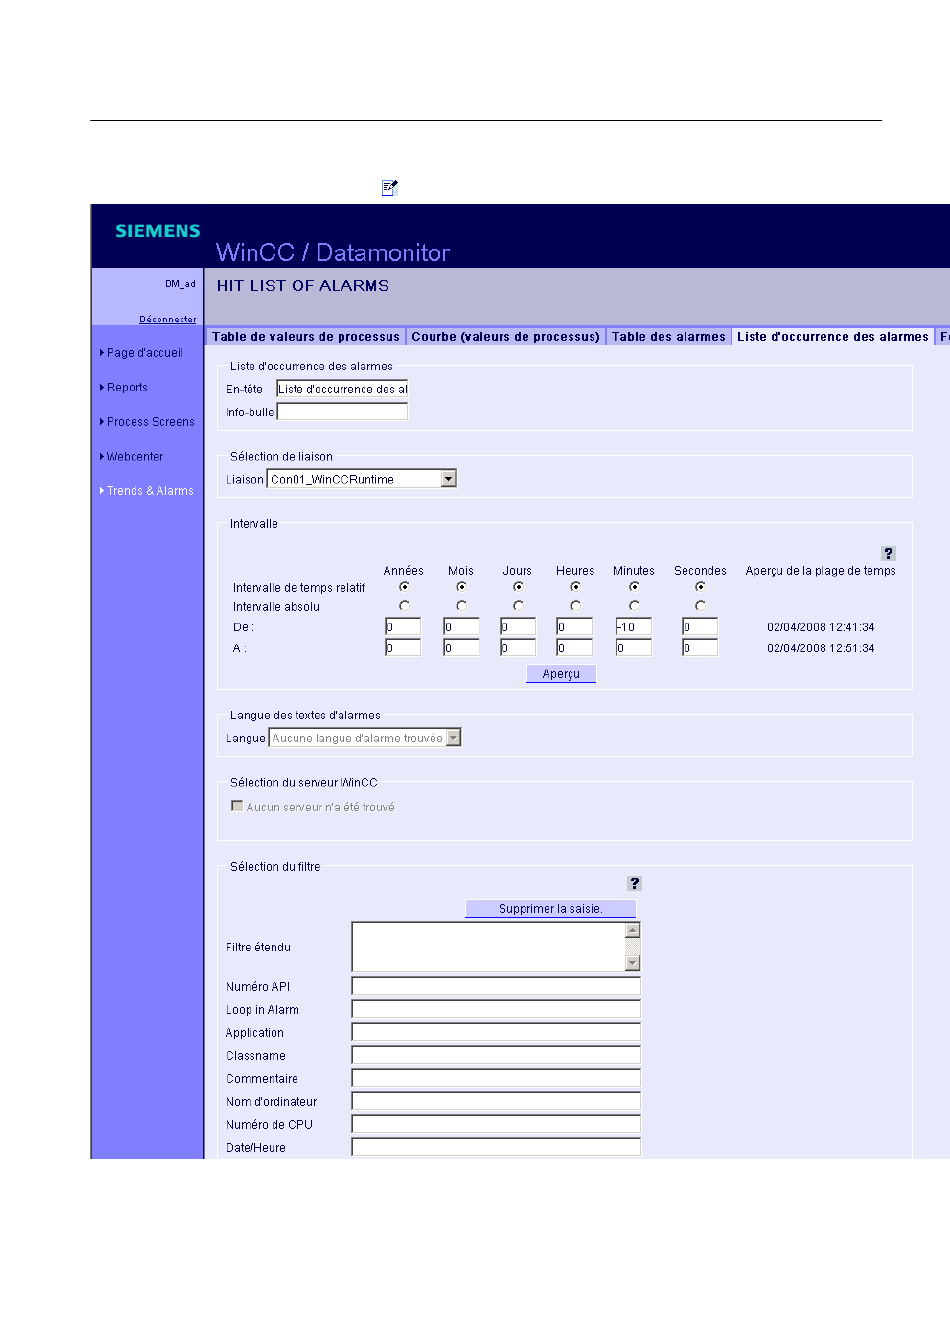Switch to Liste d'occurrence des alarmes tab
The height and width of the screenshot is (1344, 950).
point(833,337)
